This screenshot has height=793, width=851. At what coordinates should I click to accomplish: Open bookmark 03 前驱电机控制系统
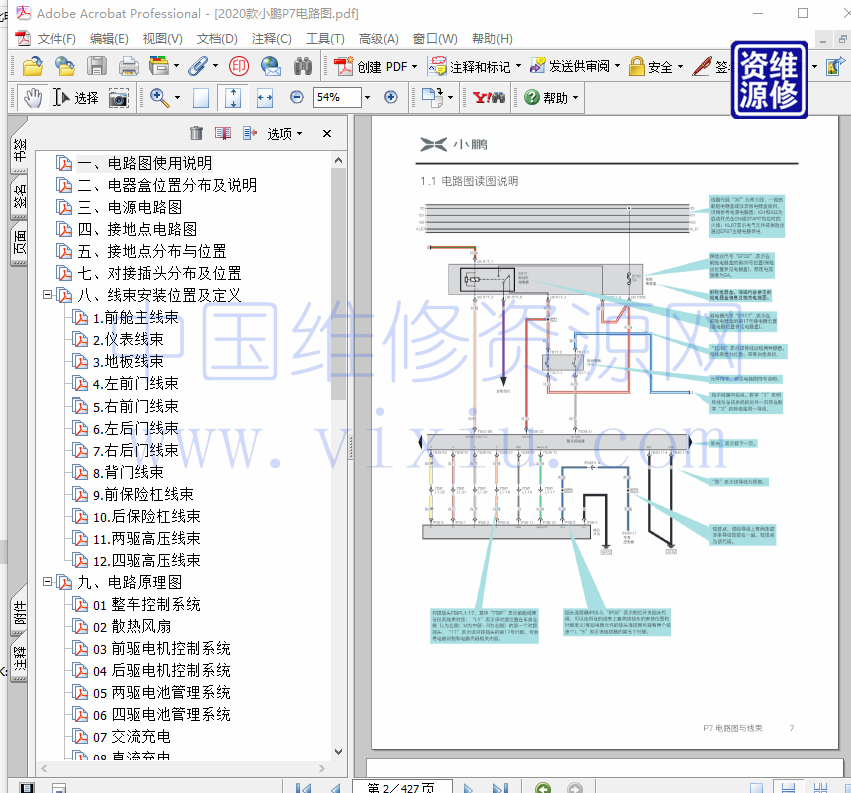coord(161,648)
